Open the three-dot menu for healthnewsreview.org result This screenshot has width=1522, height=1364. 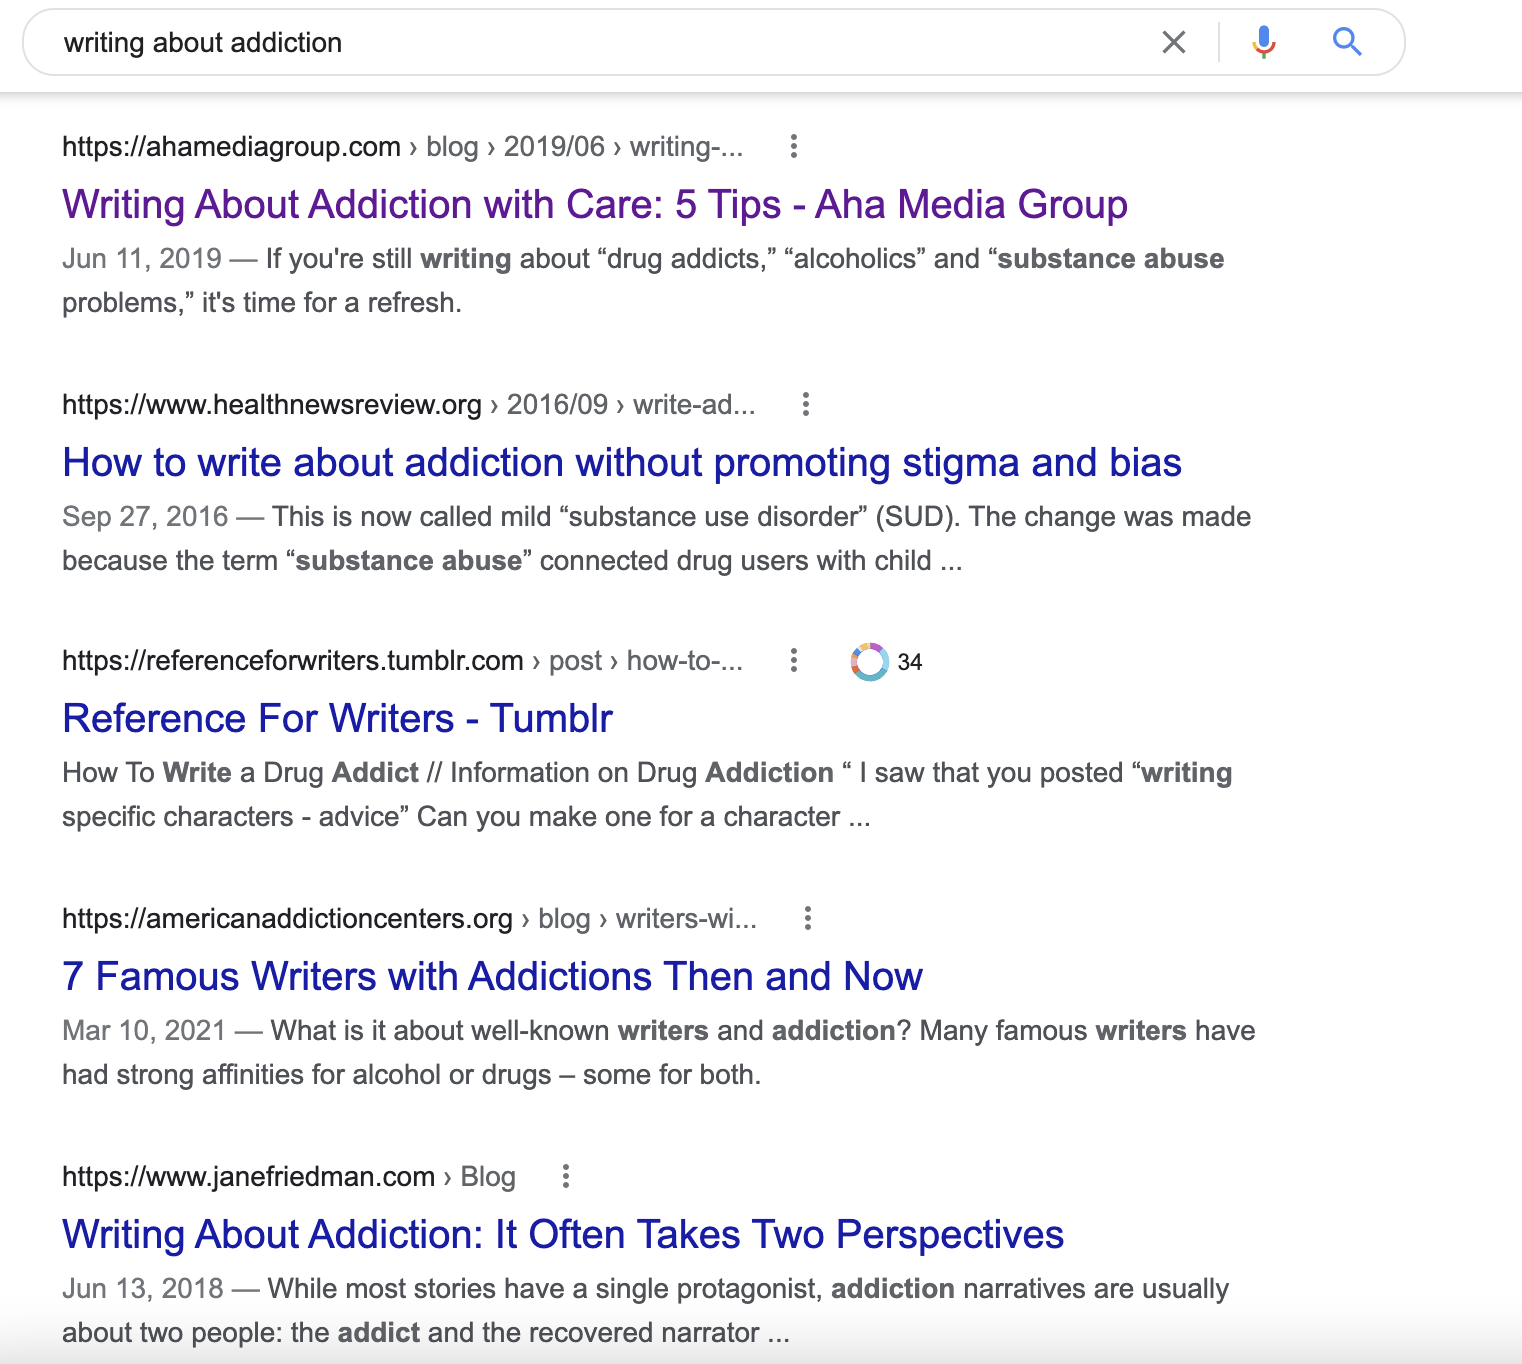806,405
